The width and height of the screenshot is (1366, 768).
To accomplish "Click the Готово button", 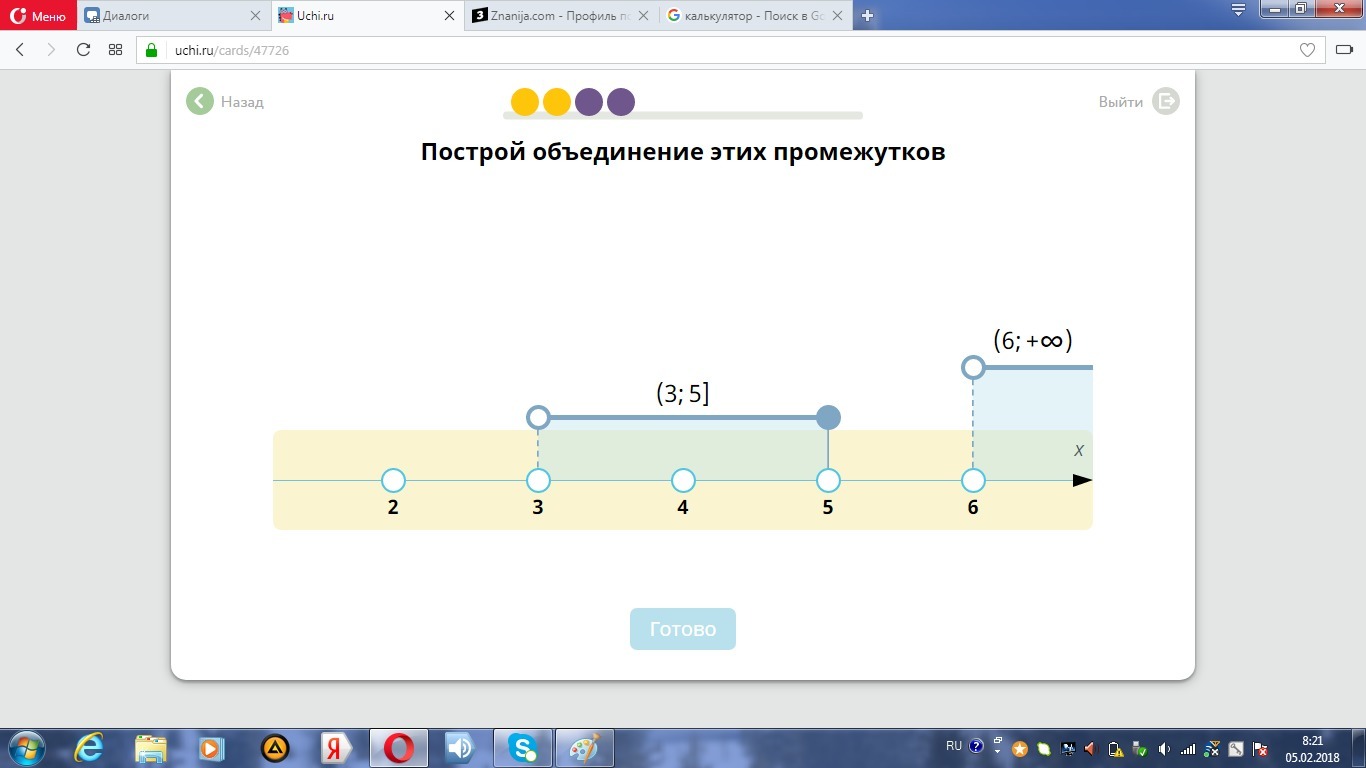I will click(683, 629).
